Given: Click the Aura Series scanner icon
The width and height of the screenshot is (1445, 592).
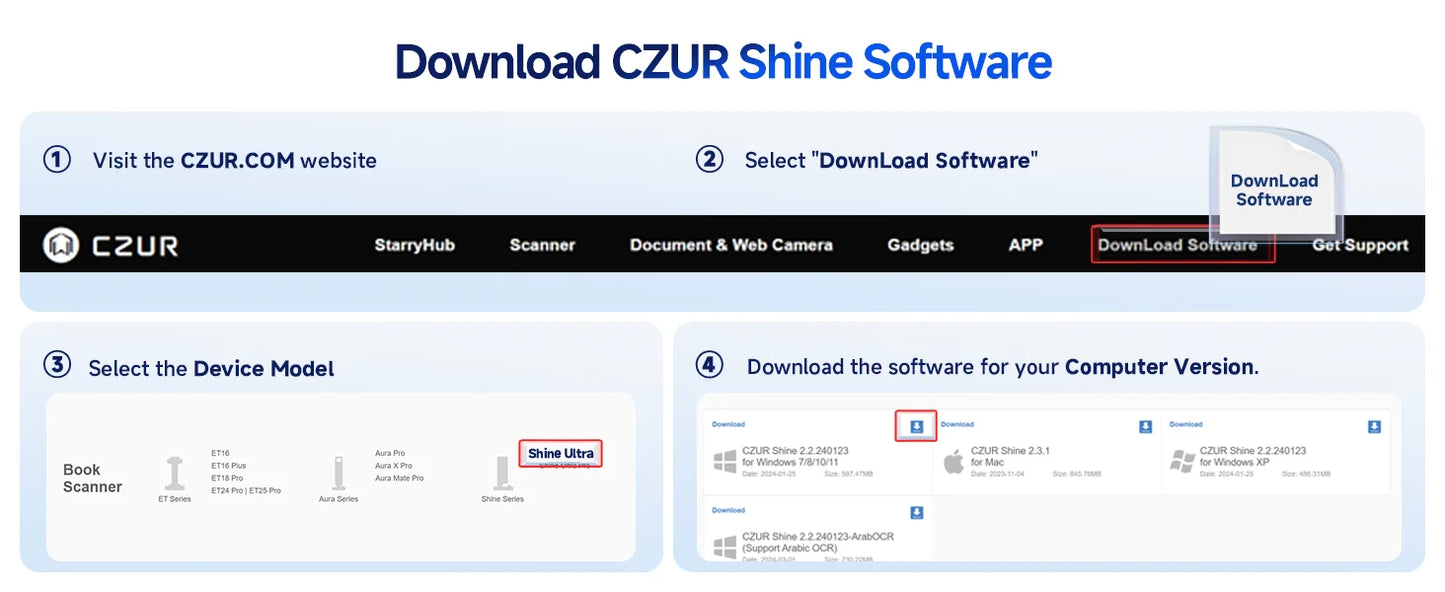Looking at the screenshot, I should click(338, 470).
